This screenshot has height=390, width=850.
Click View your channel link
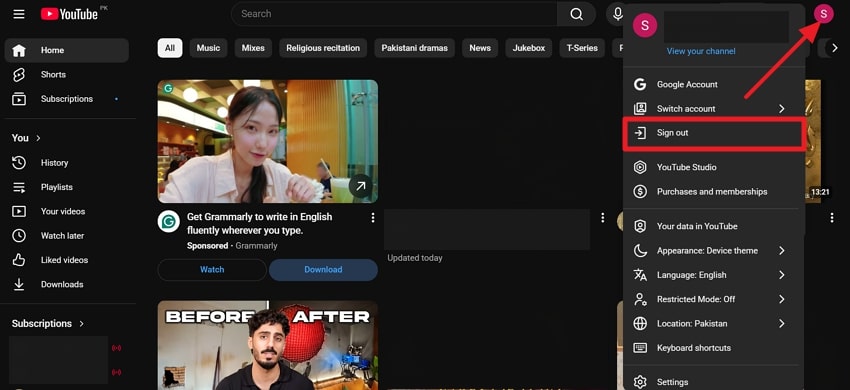[701, 52]
